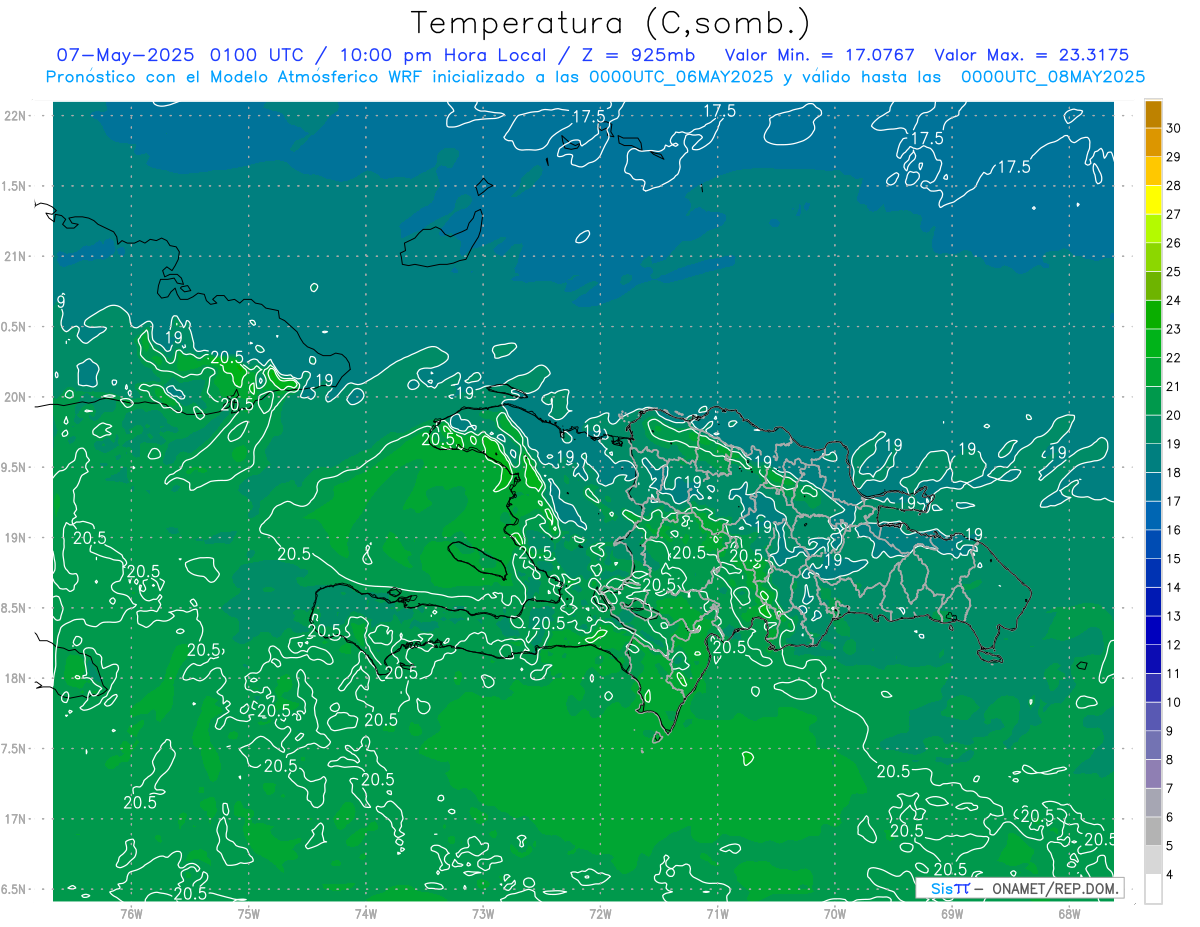Click the "9.5N" latitude axis label
The height and width of the screenshot is (927, 1200).
tap(15, 468)
